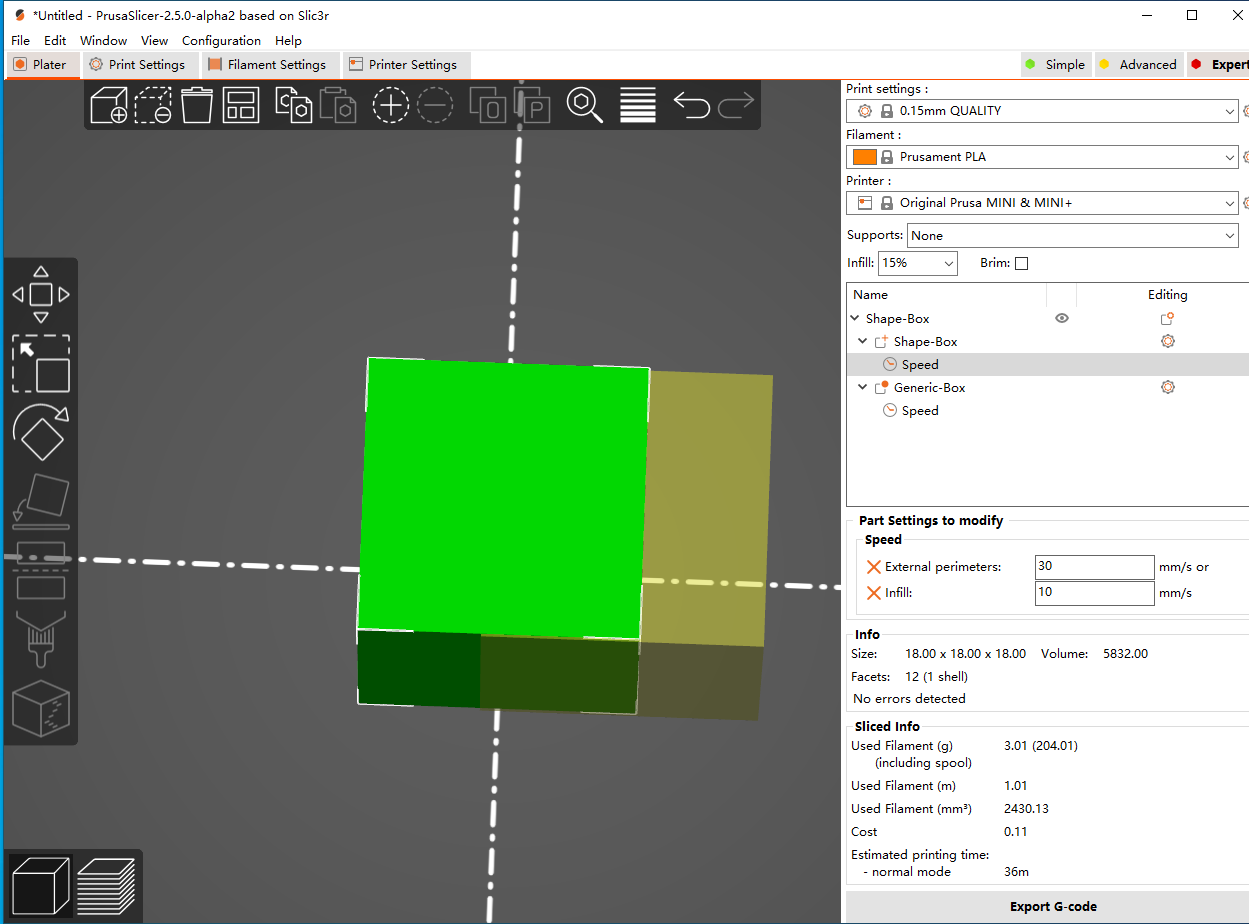Open the Filament Prusament PLA dropdown
Image resolution: width=1249 pixels, height=924 pixels.
[1042, 157]
